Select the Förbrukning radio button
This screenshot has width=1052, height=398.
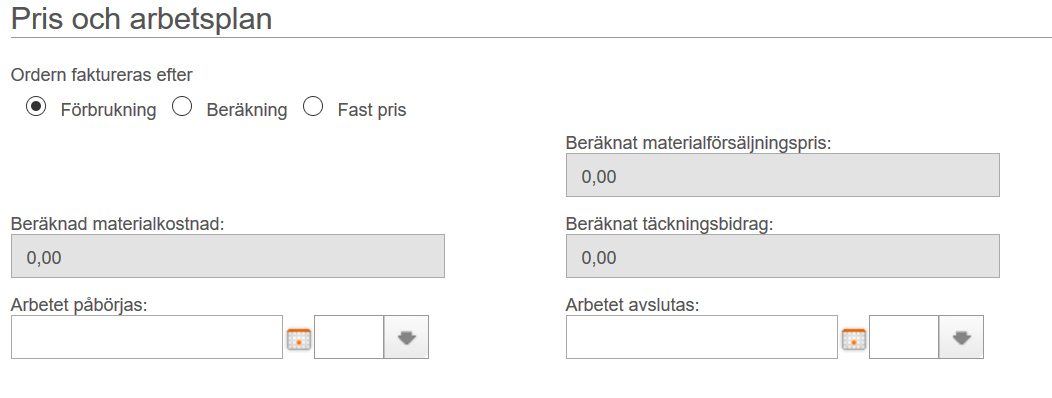click(x=36, y=107)
